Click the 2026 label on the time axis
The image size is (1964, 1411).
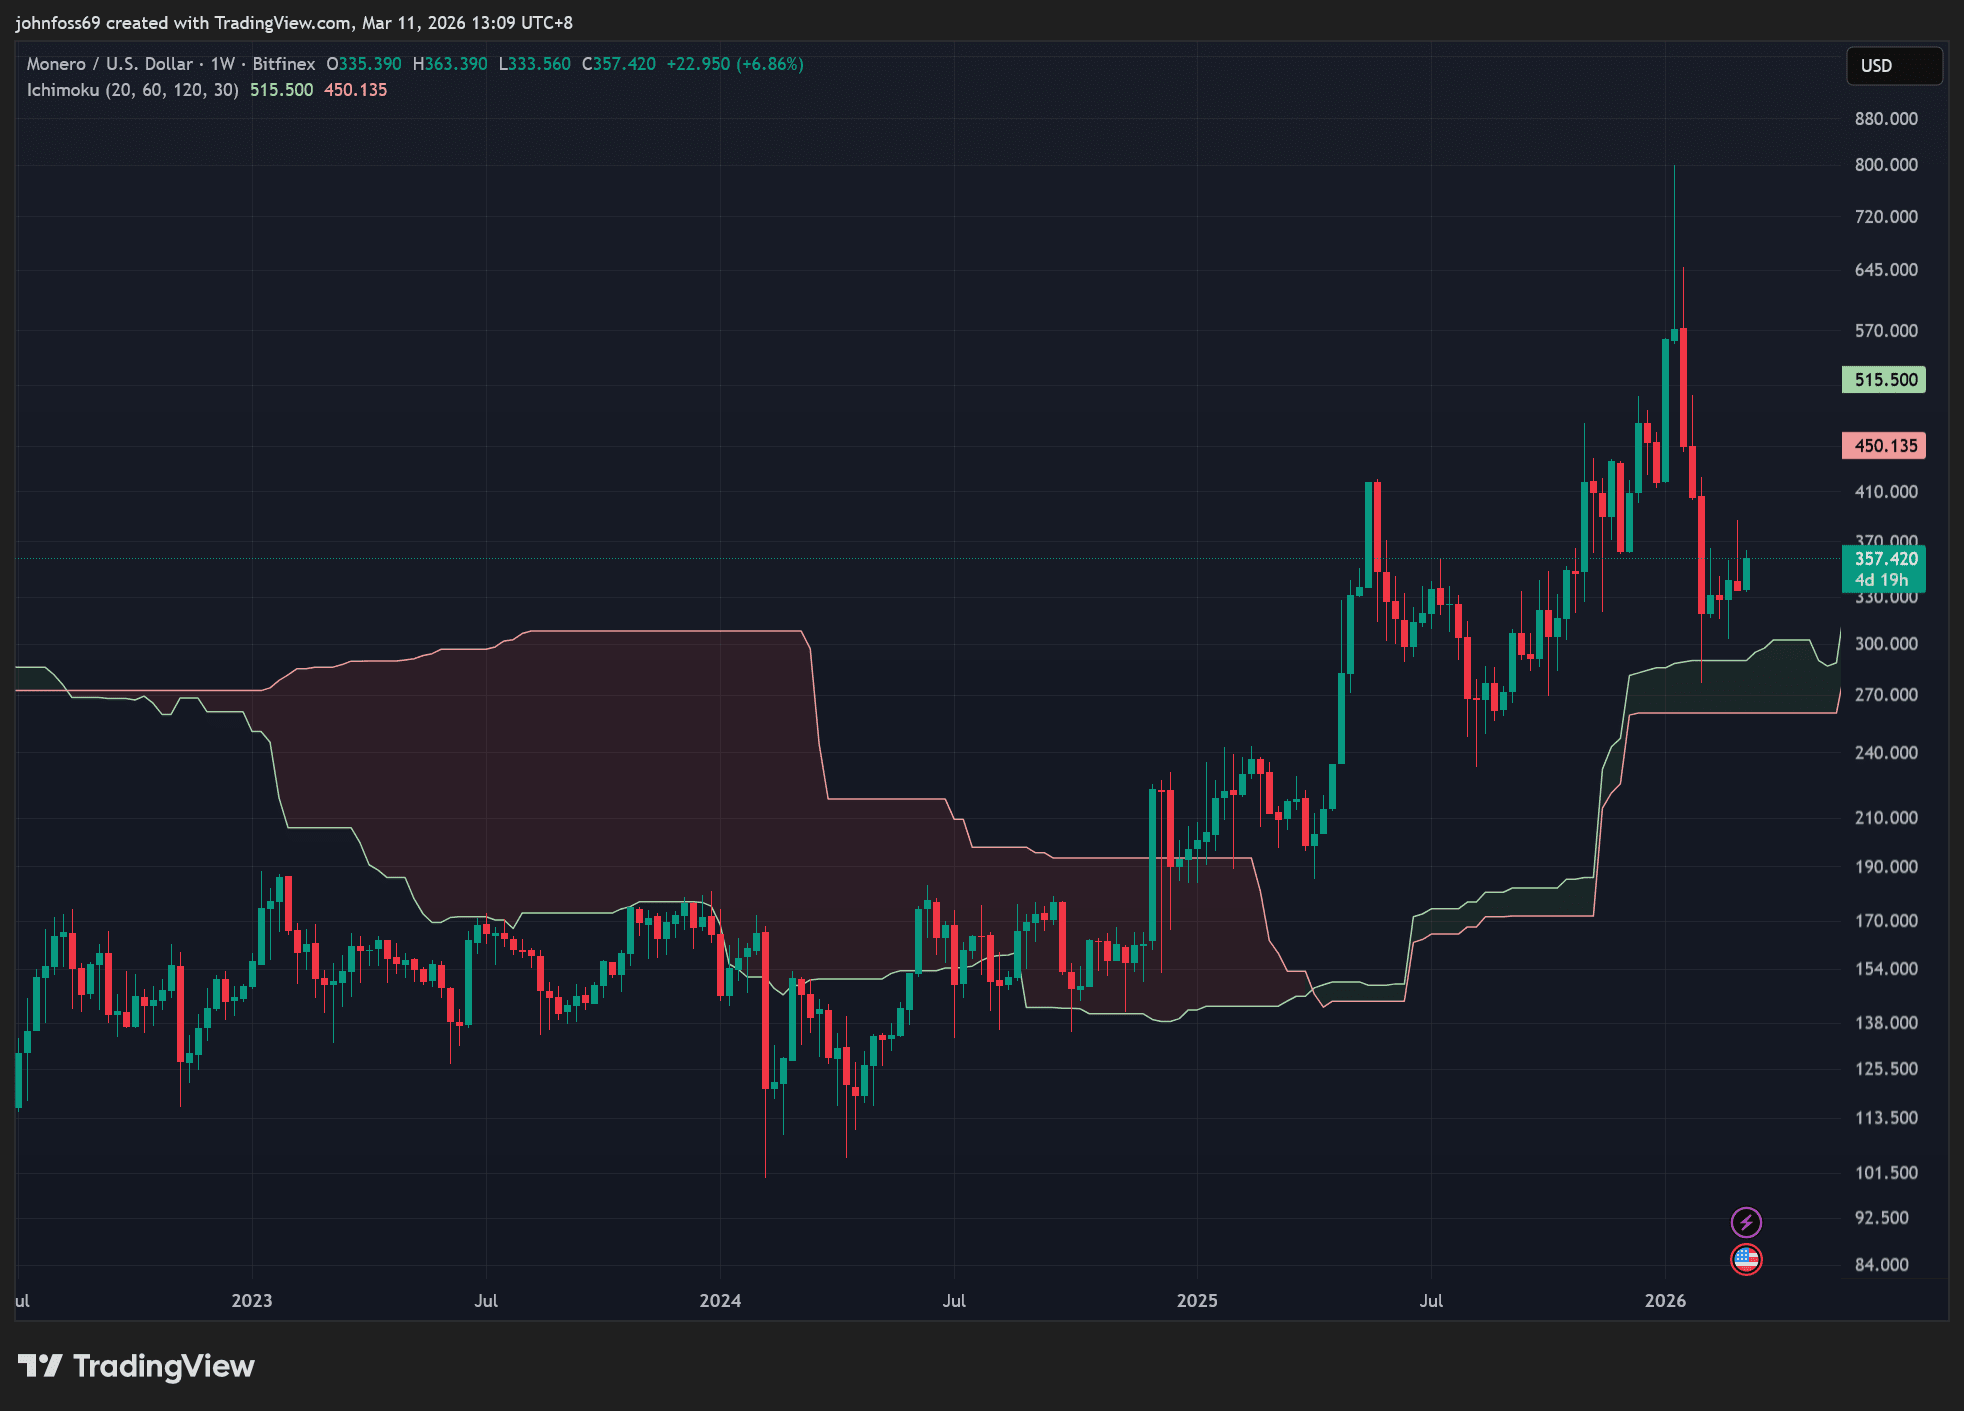(x=1665, y=1300)
